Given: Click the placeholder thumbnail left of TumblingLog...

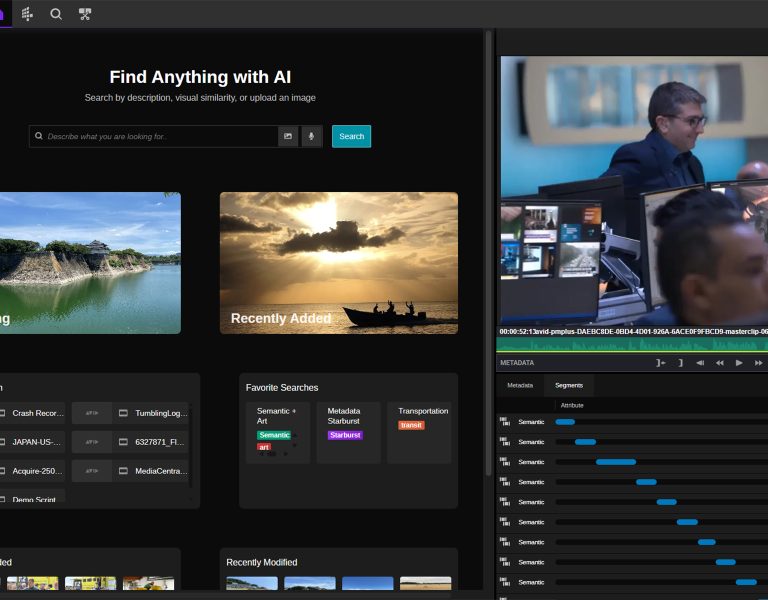Looking at the screenshot, I should click(92, 413).
